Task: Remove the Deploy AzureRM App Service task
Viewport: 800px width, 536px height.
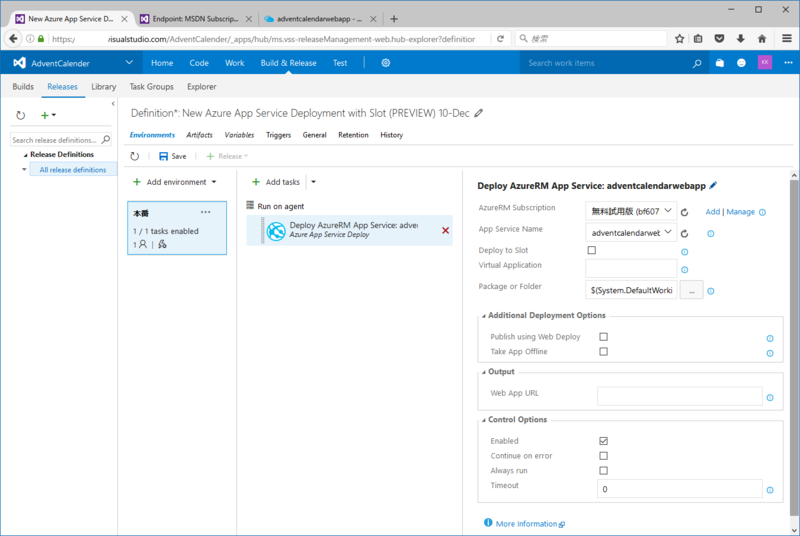Action: tap(445, 231)
